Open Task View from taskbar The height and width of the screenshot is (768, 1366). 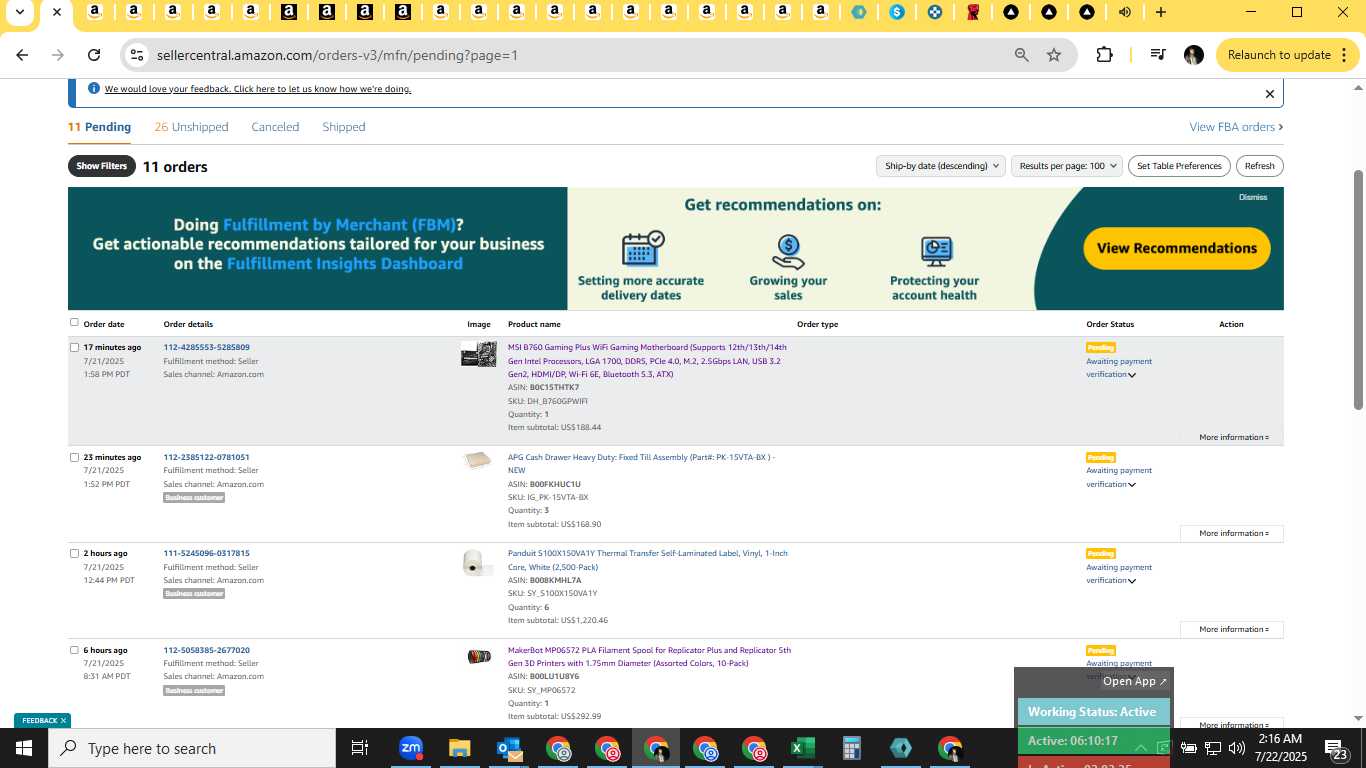click(360, 748)
